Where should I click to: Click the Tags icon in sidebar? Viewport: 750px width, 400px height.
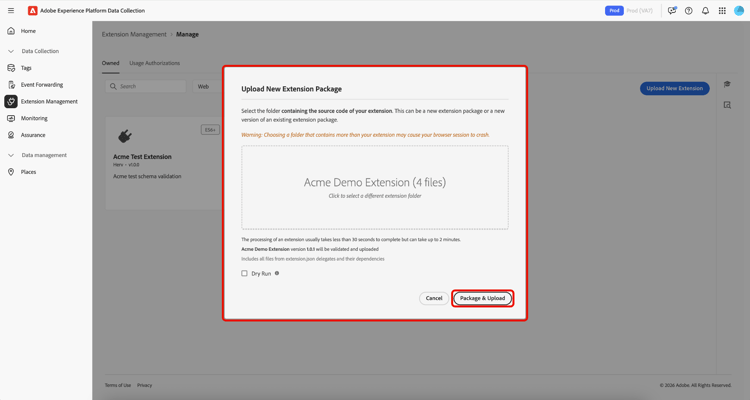tap(11, 68)
